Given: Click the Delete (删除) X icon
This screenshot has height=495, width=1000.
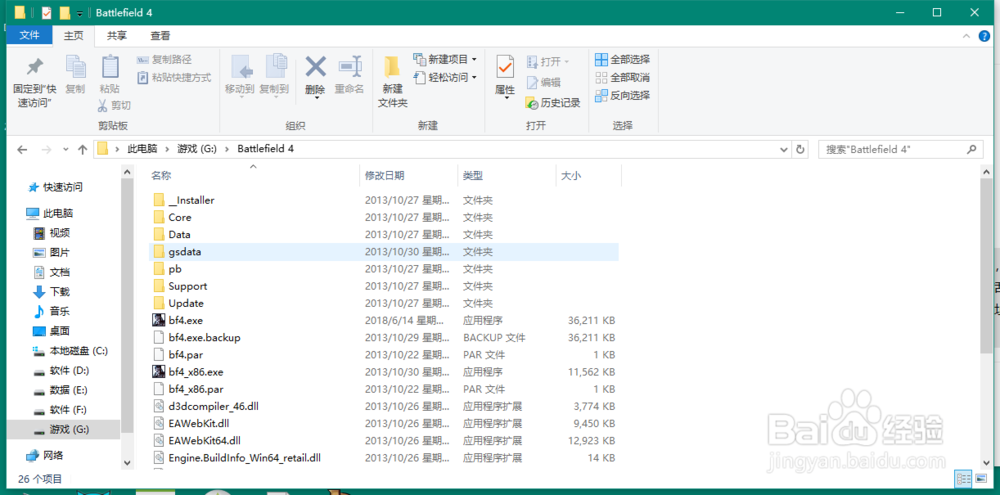Looking at the screenshot, I should [316, 66].
